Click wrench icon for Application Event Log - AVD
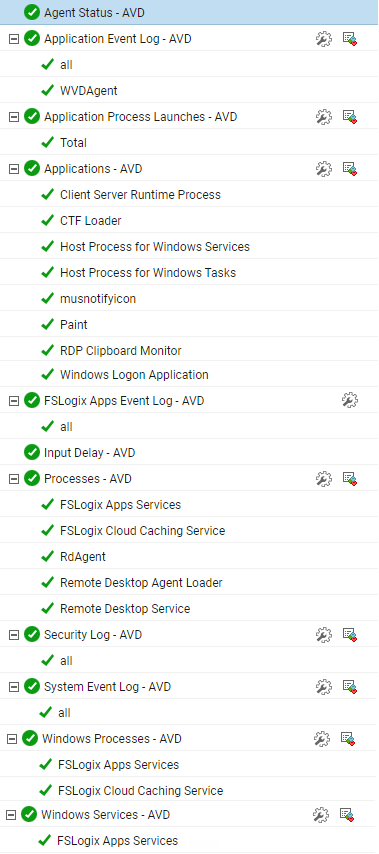This screenshot has width=379, height=854. pos(323,39)
